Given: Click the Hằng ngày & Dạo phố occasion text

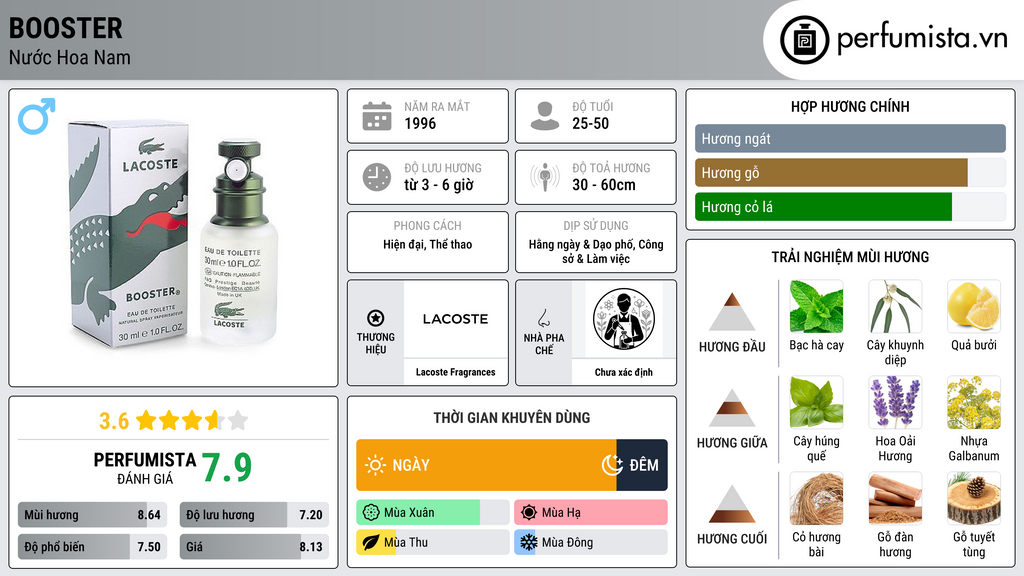Looking at the screenshot, I should click(x=596, y=251).
